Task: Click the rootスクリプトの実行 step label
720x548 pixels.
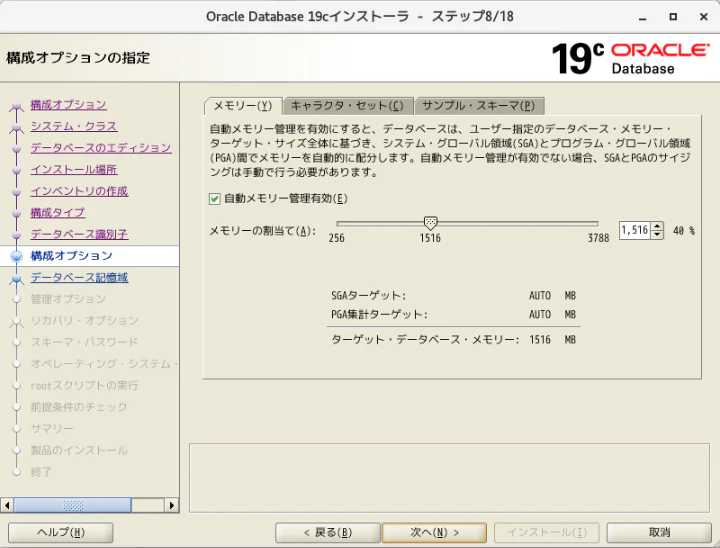Action: [84, 385]
